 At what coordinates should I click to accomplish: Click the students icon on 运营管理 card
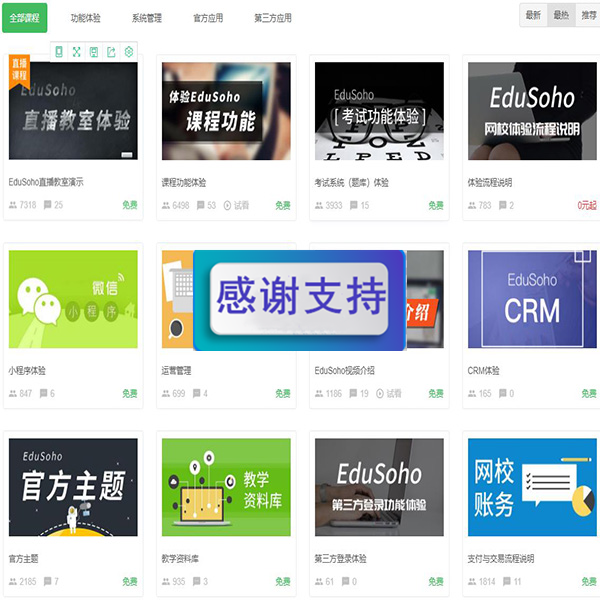(166, 394)
